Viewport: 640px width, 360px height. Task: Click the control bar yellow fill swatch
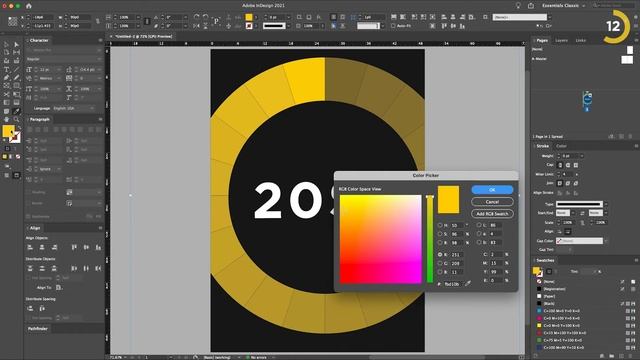pos(249,17)
